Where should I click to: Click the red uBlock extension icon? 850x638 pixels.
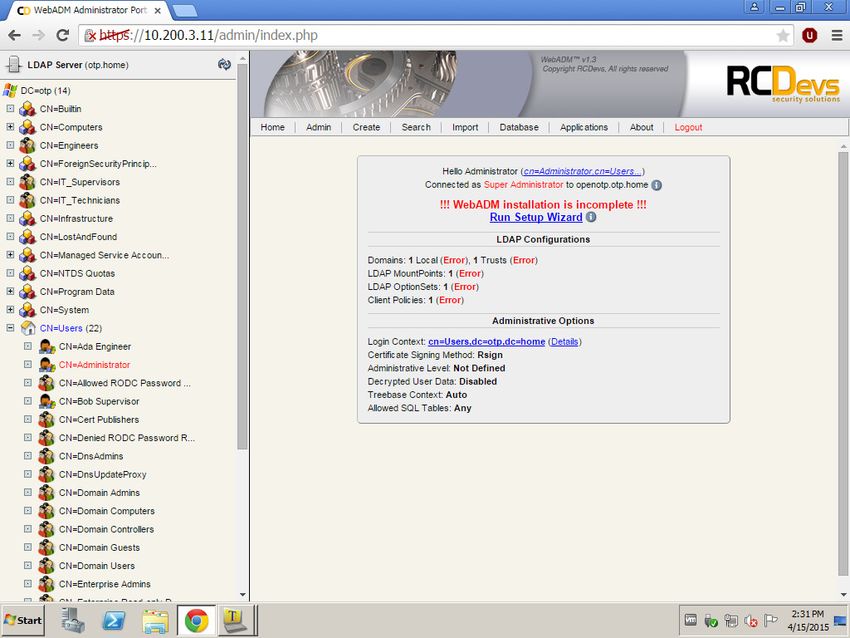point(809,35)
